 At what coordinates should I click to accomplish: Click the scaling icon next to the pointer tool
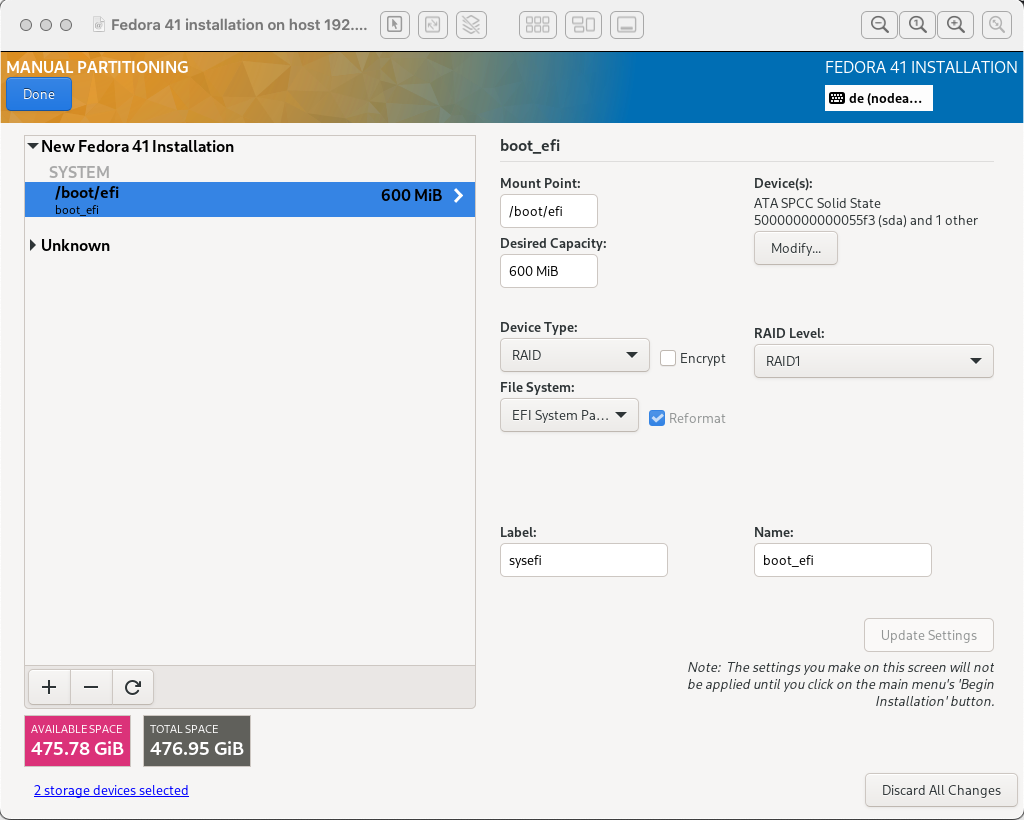(432, 25)
